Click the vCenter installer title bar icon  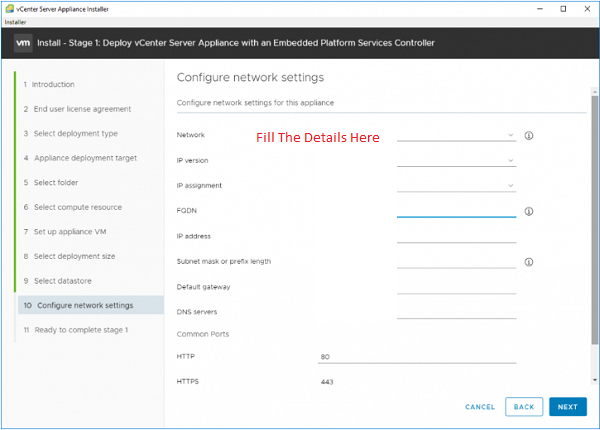(x=10, y=9)
